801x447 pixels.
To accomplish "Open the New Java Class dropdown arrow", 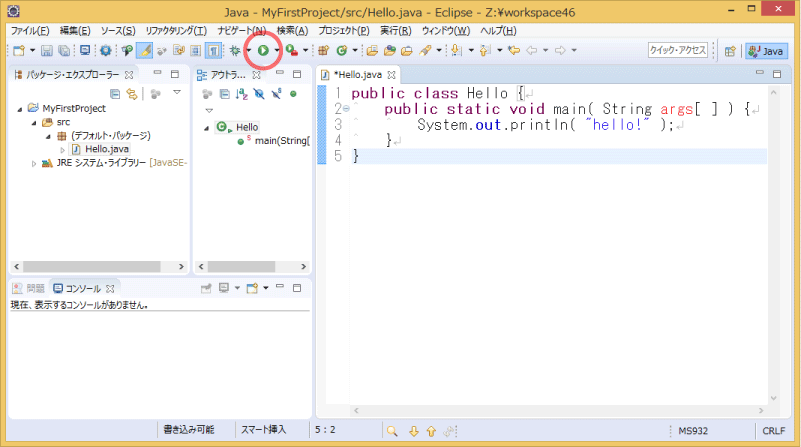I will click(355, 50).
